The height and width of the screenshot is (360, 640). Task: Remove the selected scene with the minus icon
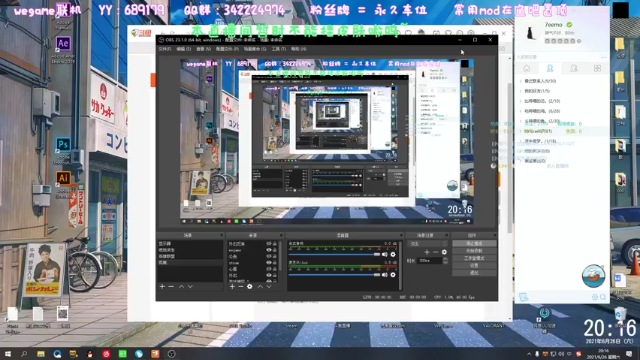pyautogui.click(x=171, y=287)
